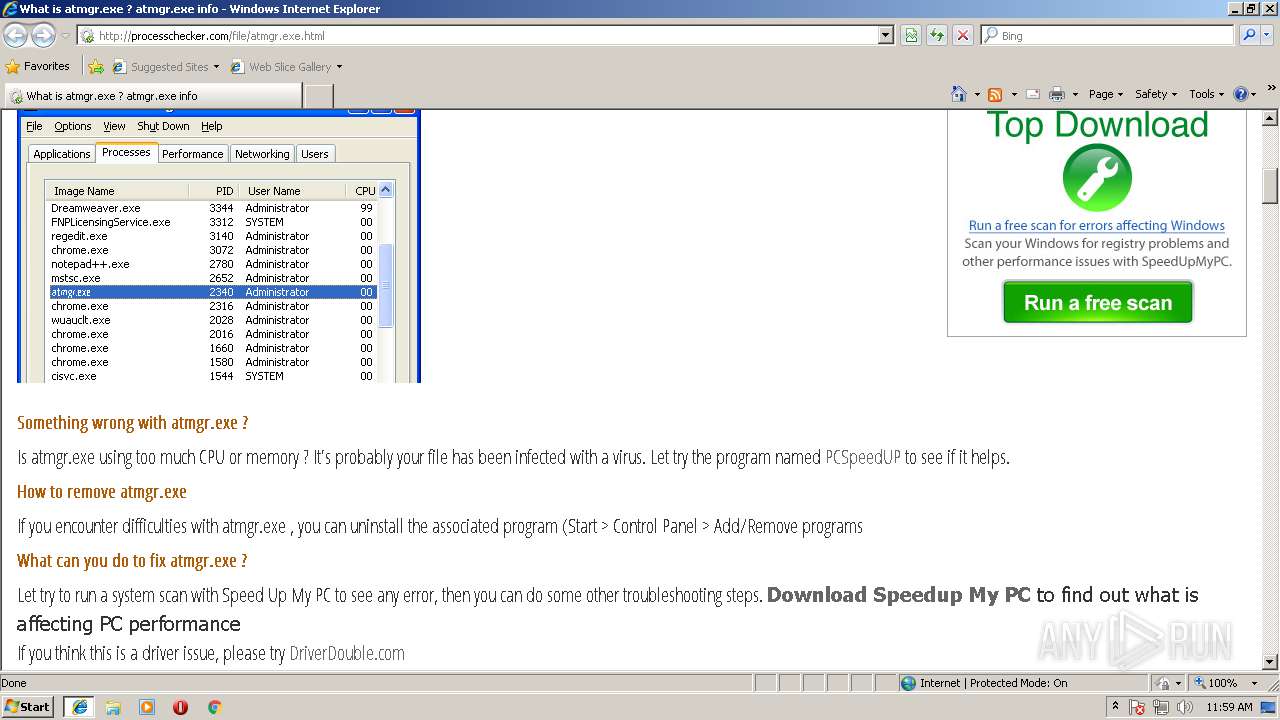This screenshot has height=720, width=1280.
Task: Click 'Something wrong with atmgr.exe ?' heading
Action: coord(132,423)
